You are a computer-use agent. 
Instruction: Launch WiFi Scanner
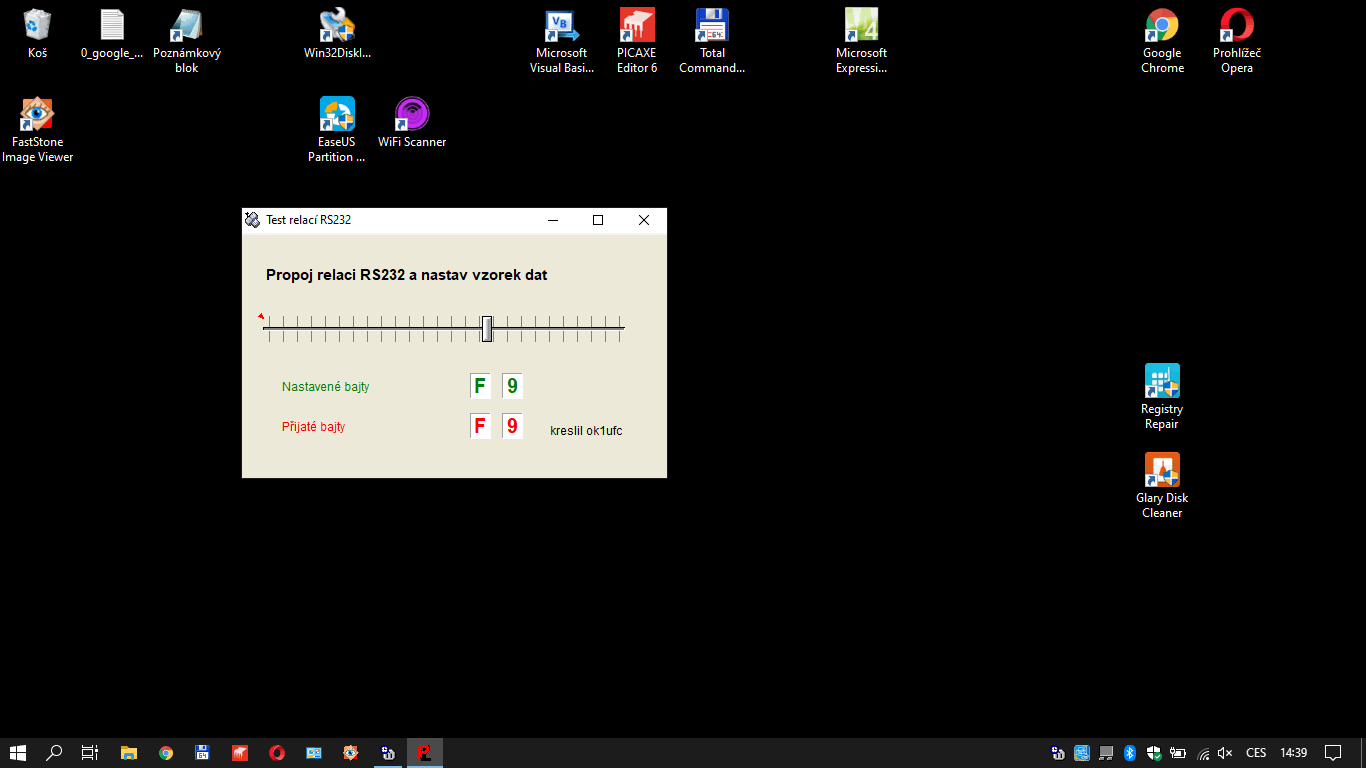(411, 112)
